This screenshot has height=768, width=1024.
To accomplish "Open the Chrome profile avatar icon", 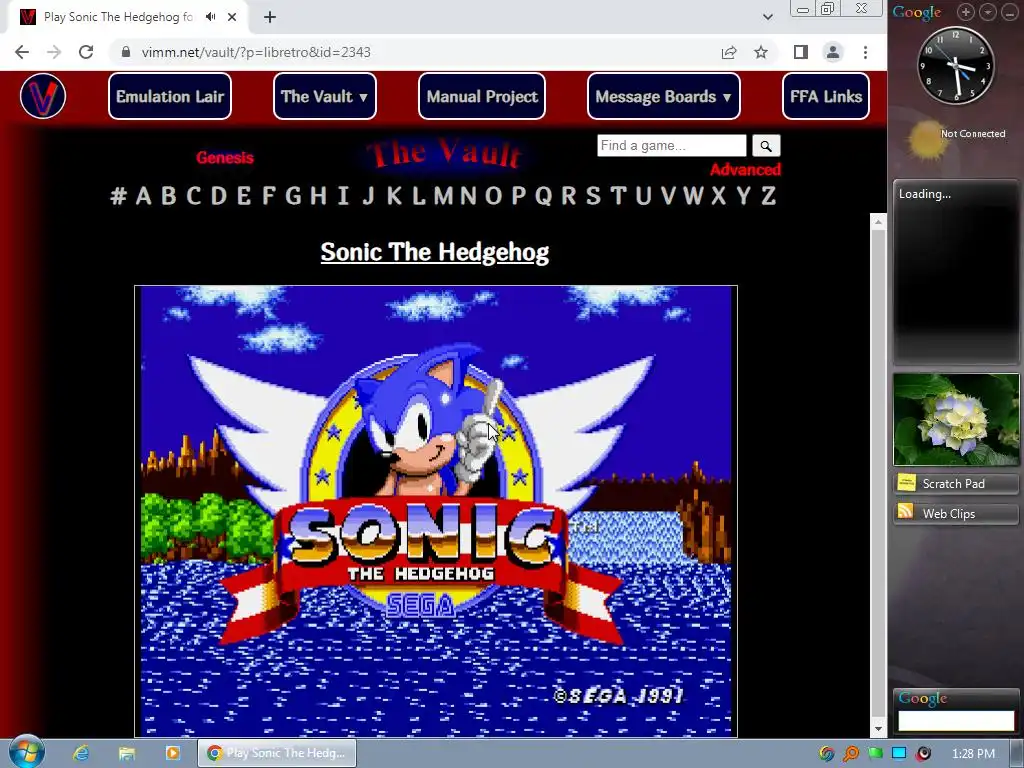I will tap(833, 52).
